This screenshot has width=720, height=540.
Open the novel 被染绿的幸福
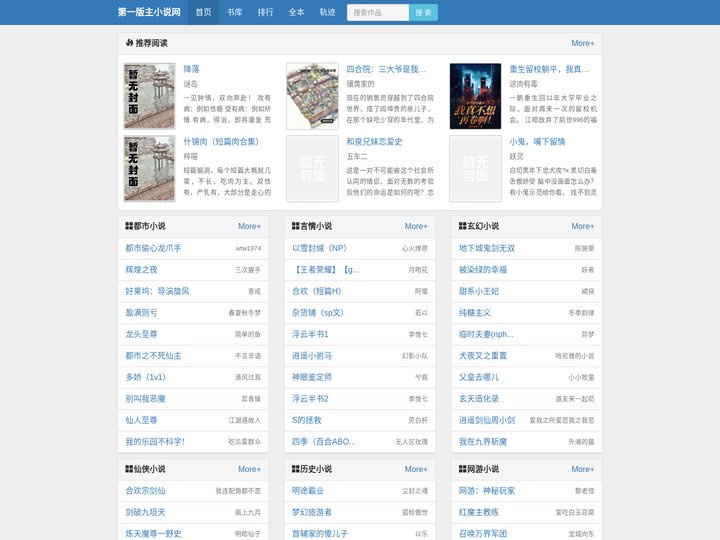point(483,270)
